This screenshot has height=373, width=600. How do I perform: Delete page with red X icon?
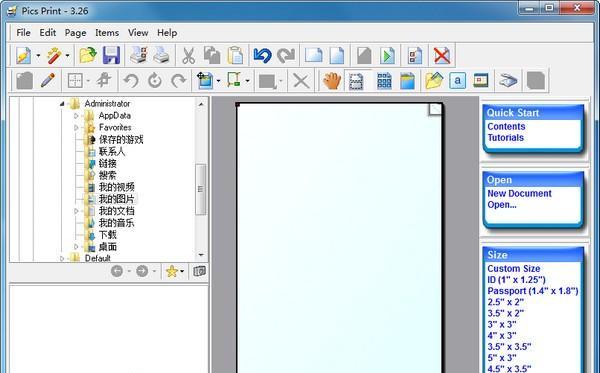[x=442, y=56]
